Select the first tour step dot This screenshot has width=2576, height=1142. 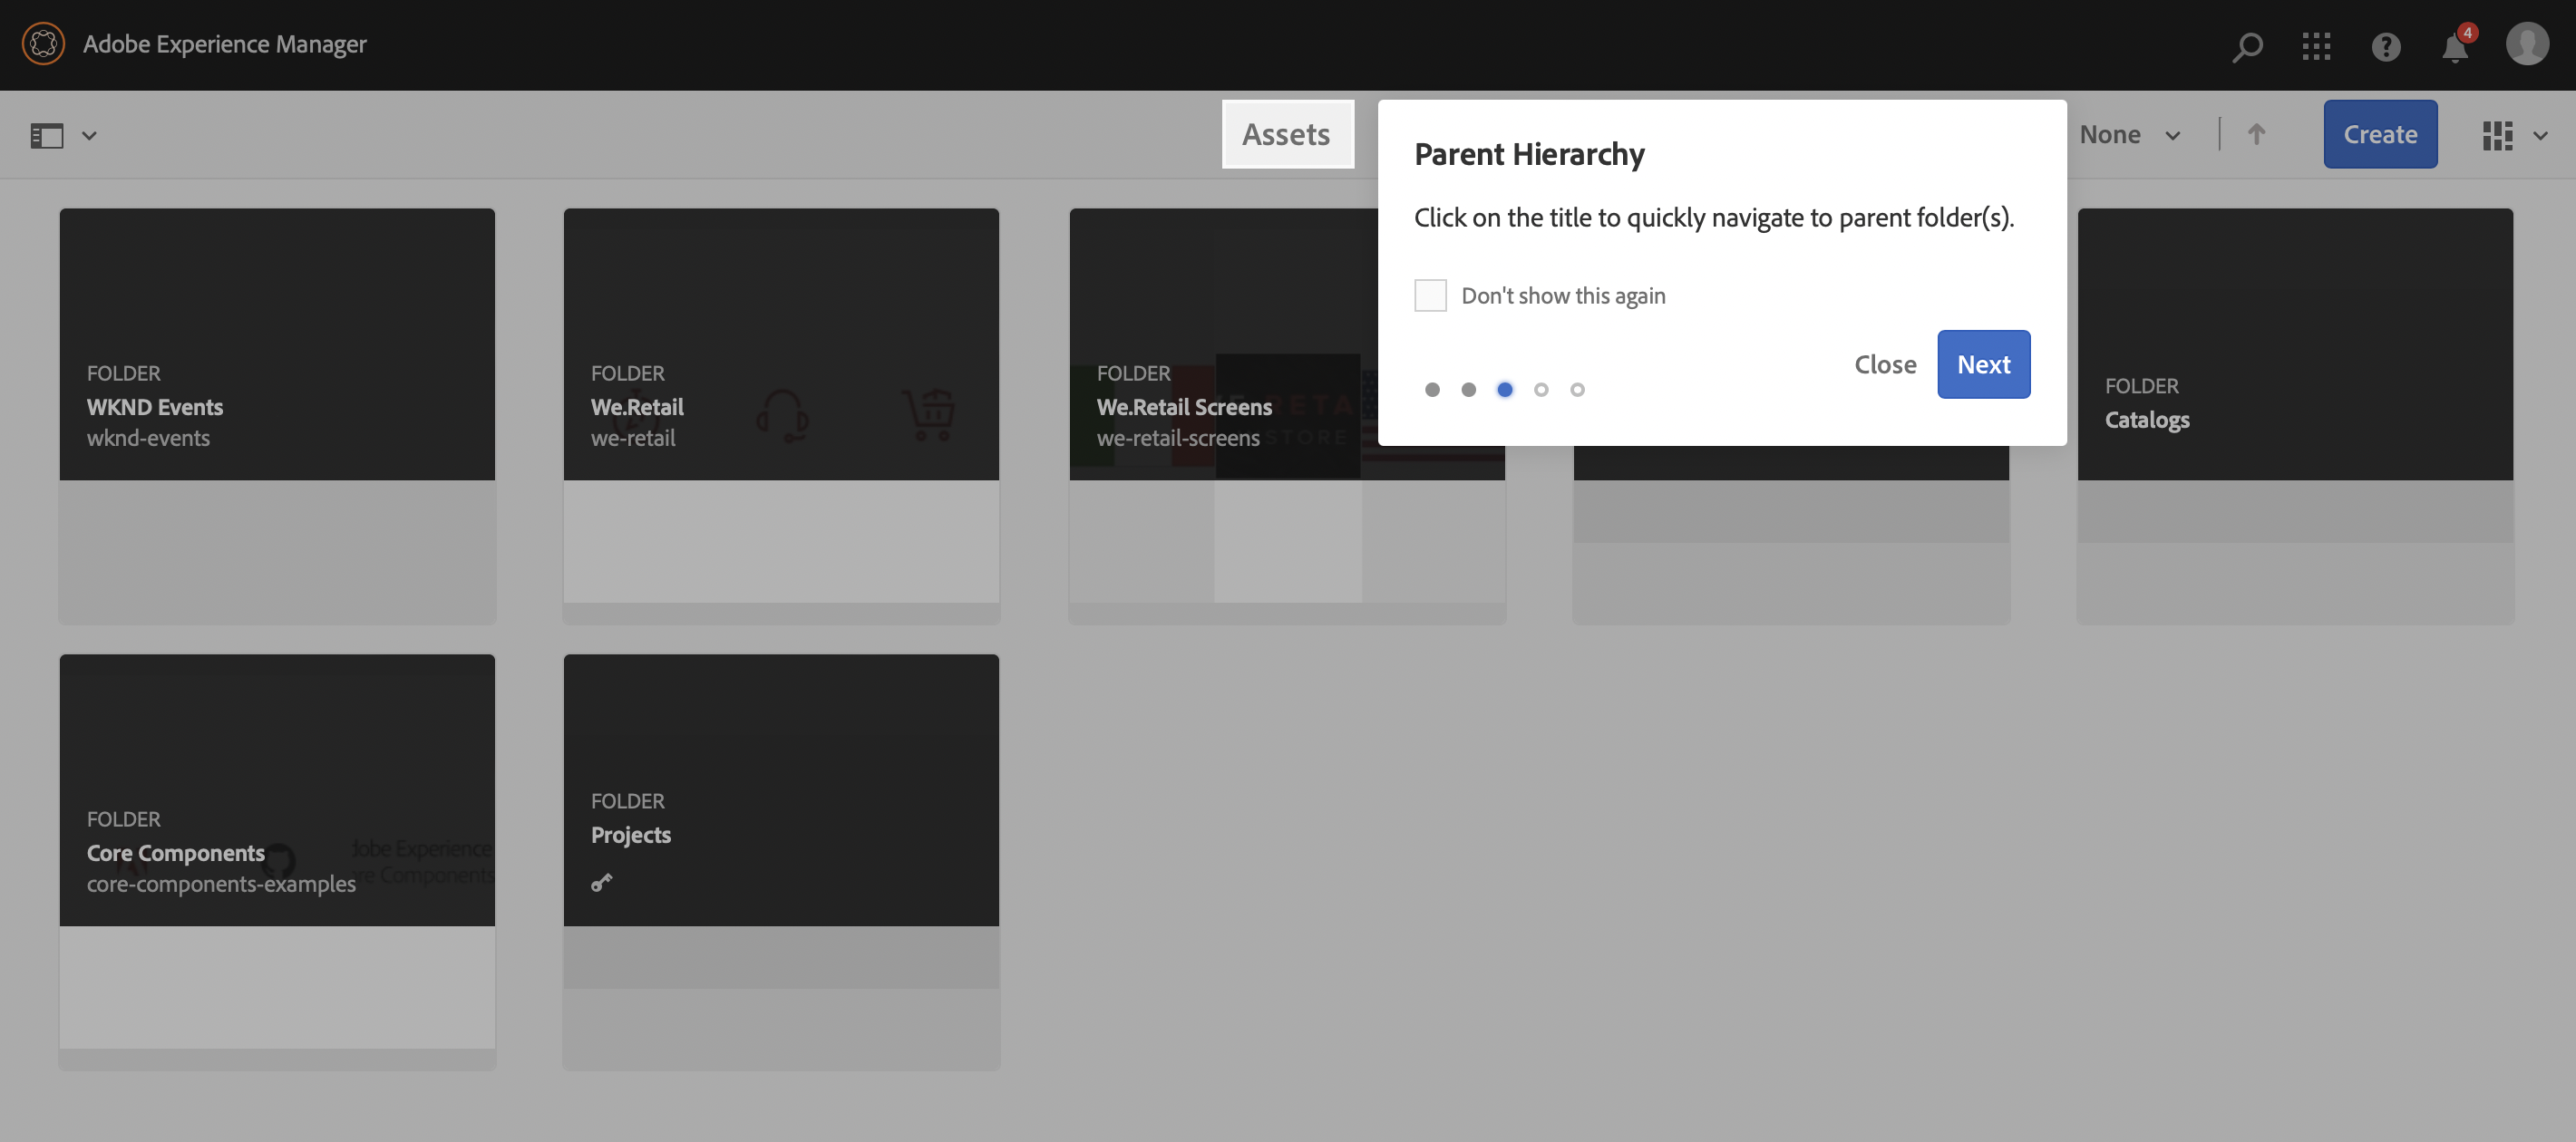1432,389
